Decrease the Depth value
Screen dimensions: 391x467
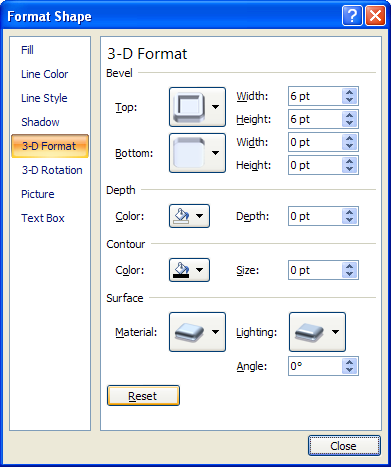(349, 220)
